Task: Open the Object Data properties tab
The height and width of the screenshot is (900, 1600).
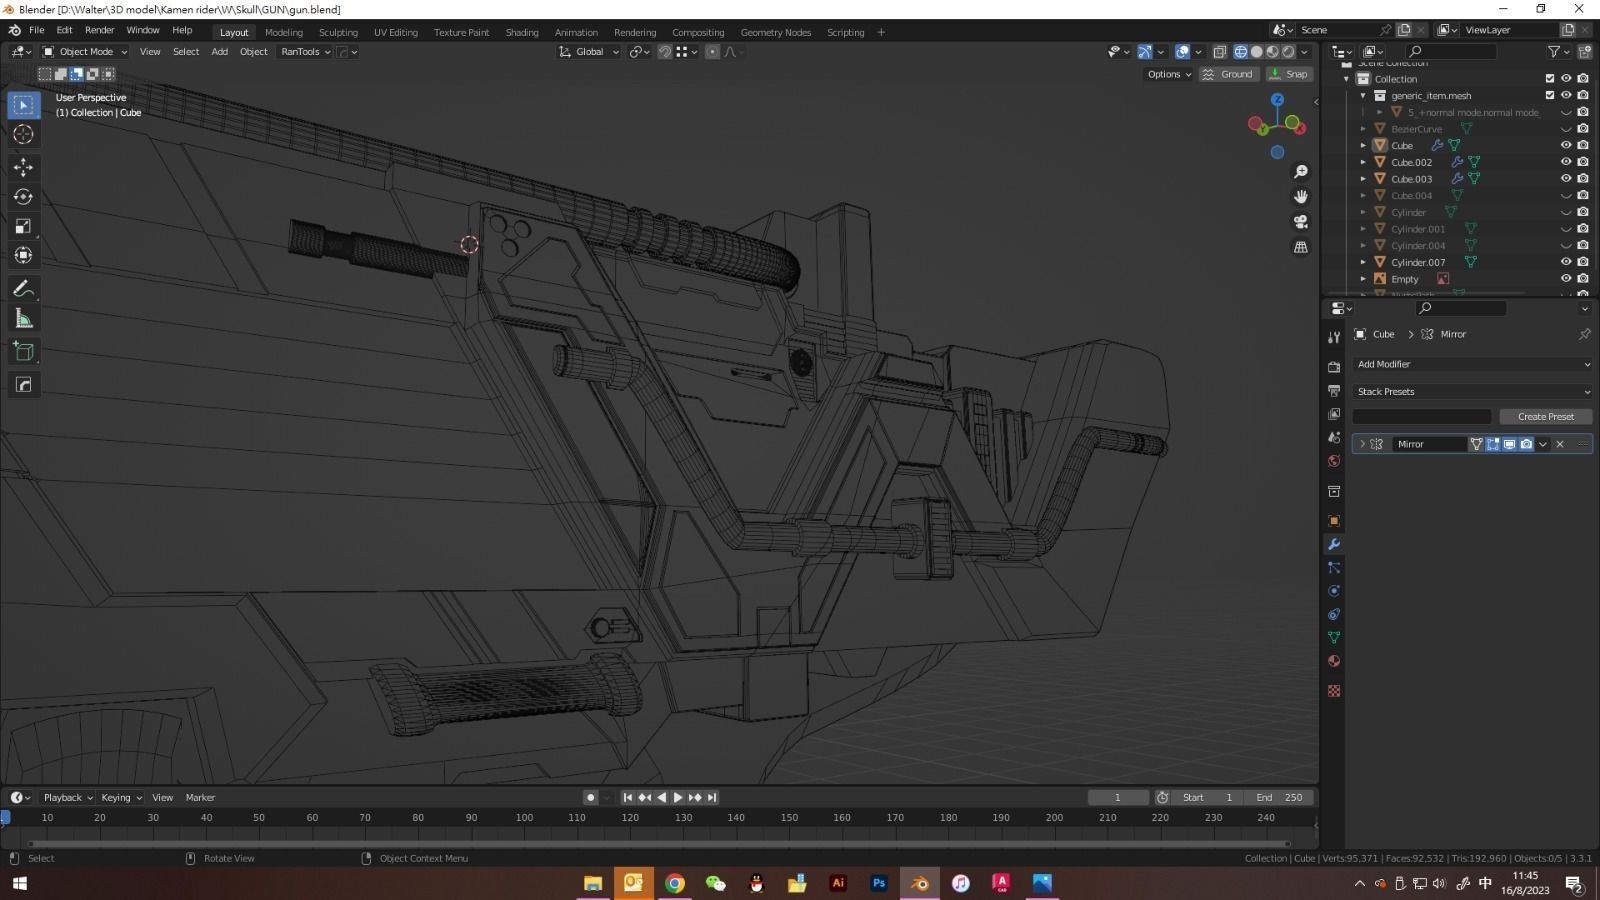Action: 1333,638
